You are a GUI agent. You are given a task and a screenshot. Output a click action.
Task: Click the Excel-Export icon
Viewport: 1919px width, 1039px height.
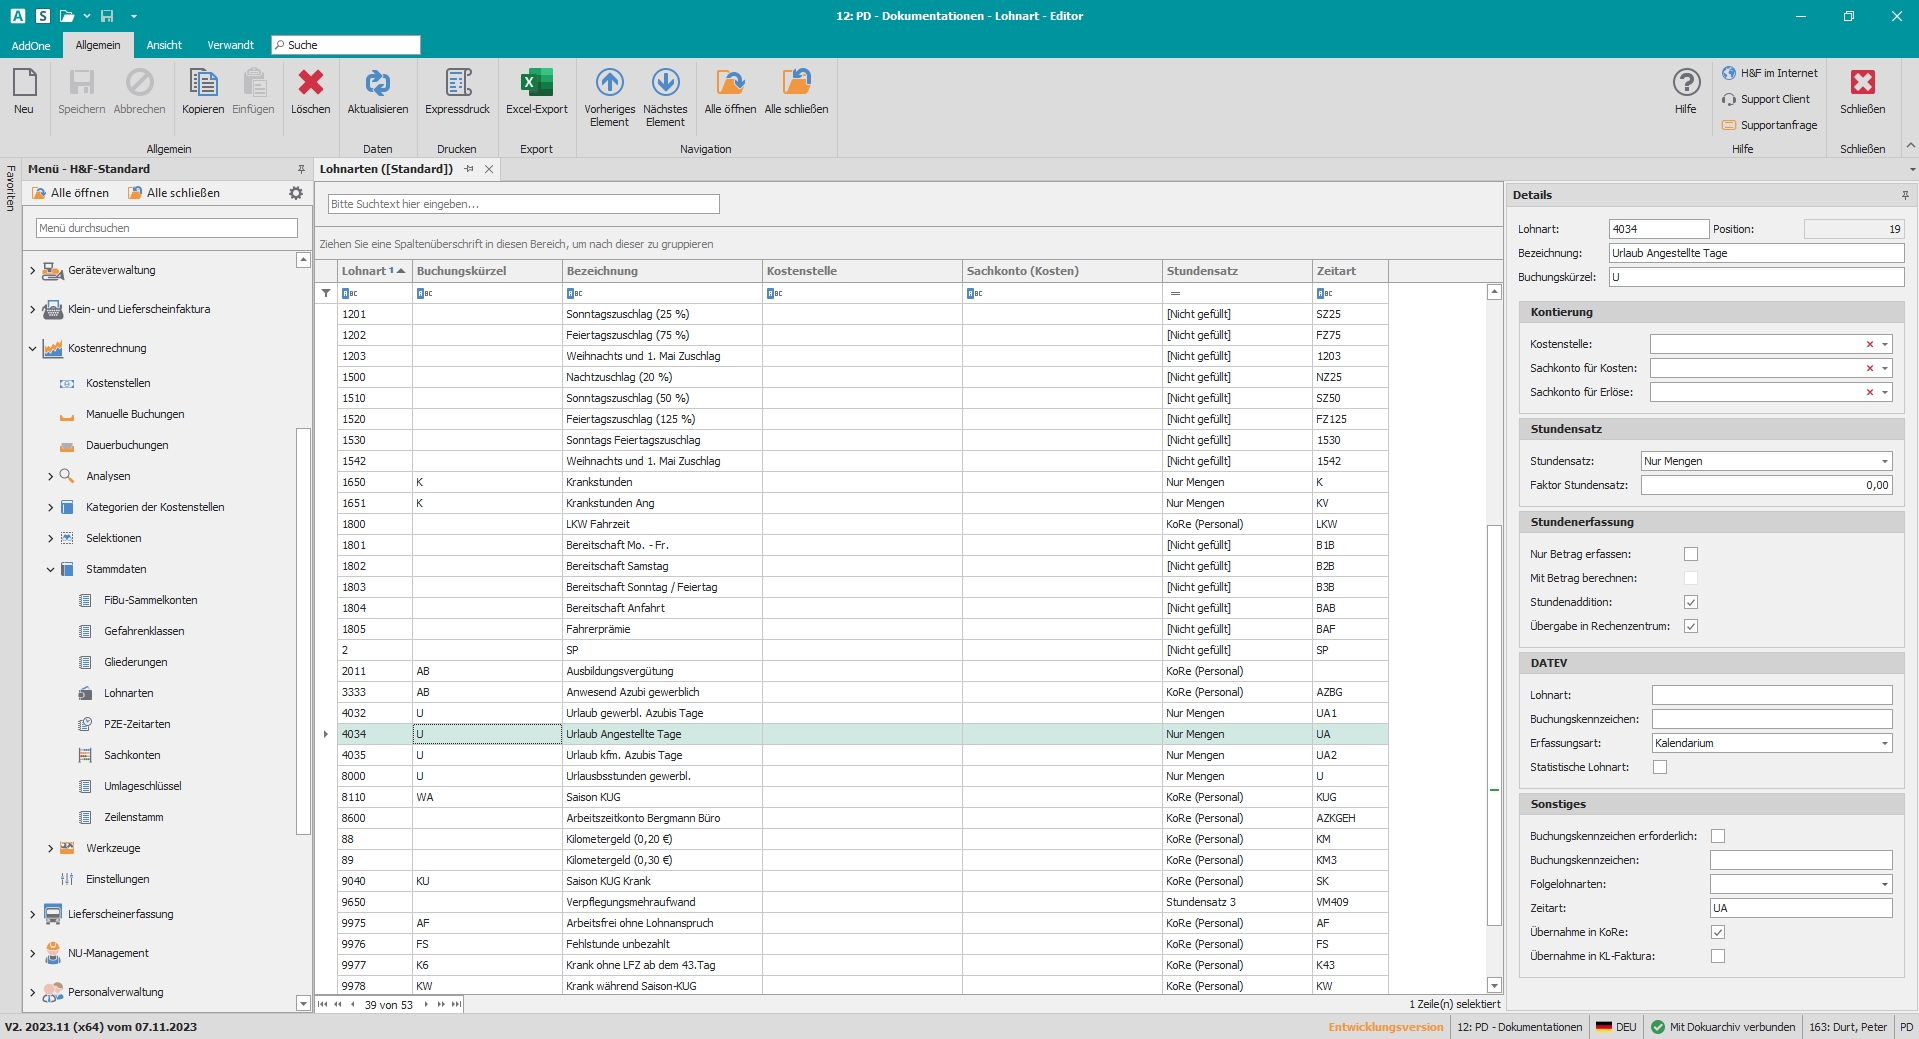pos(536,84)
